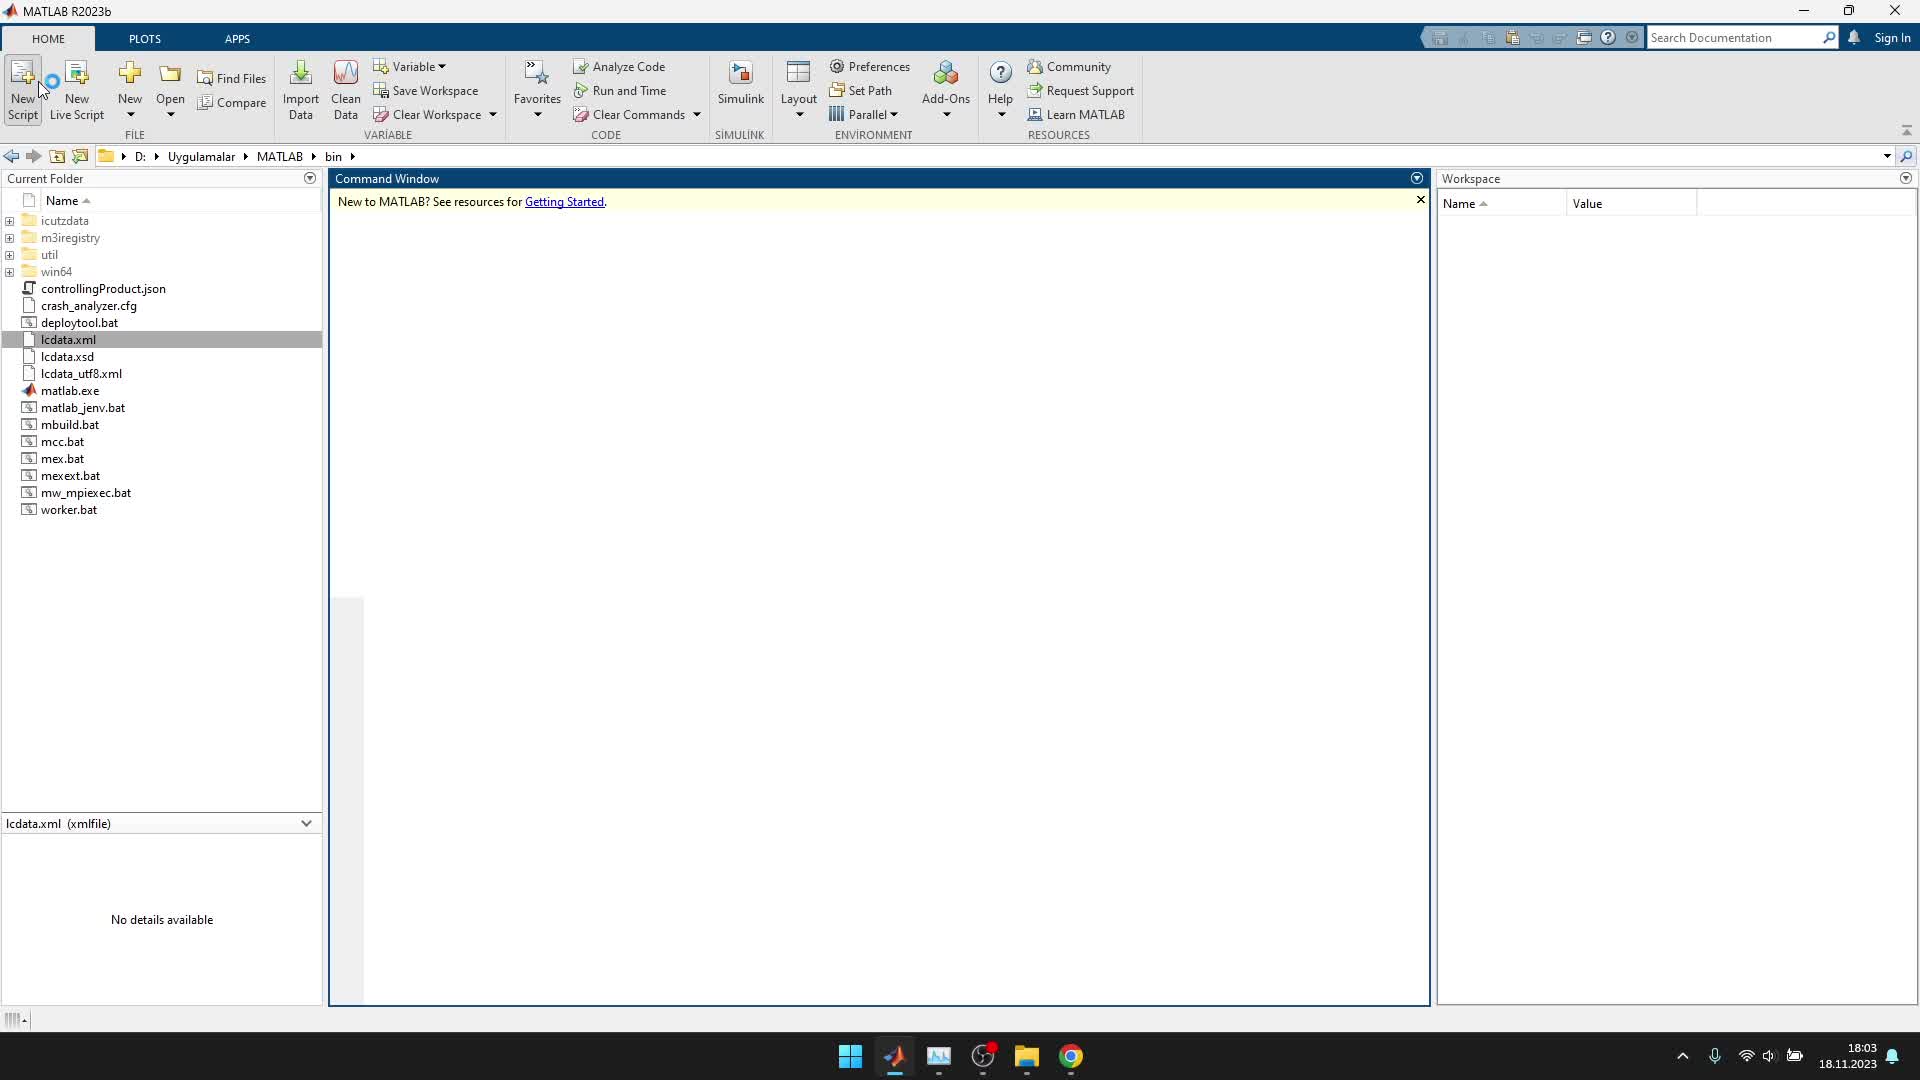Open the notifications bell in the toolbar
Screen dimensions: 1920x1080
tap(1854, 37)
